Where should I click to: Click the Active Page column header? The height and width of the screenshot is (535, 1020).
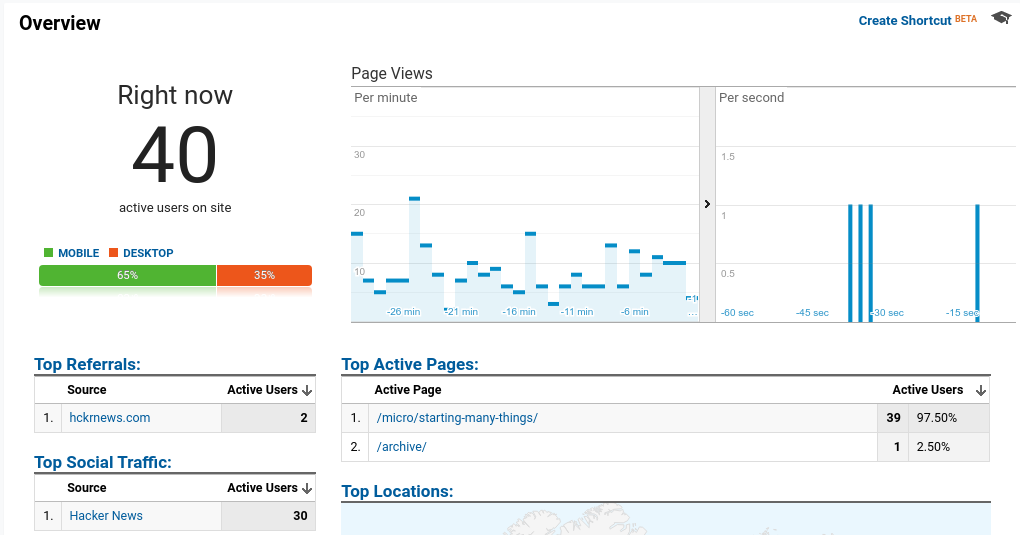point(408,390)
